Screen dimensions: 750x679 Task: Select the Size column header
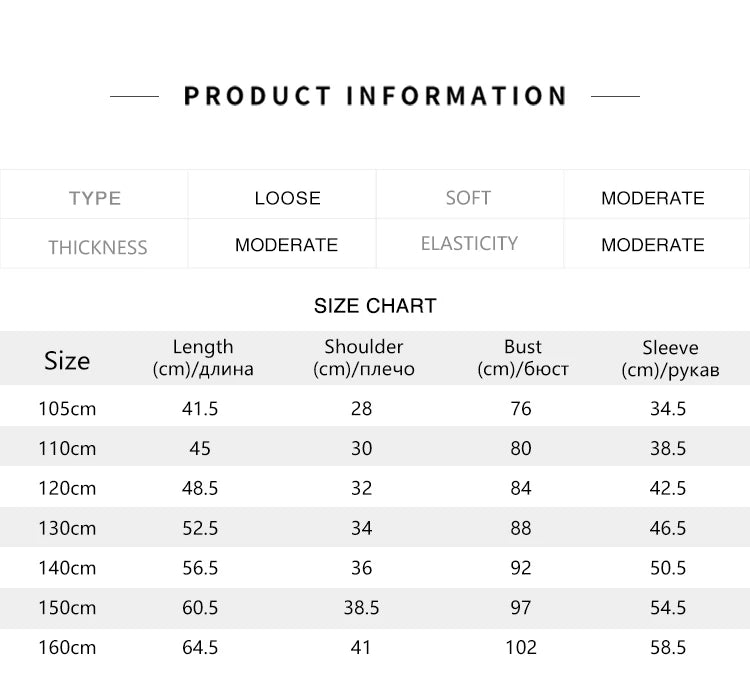pyautogui.click(x=67, y=361)
